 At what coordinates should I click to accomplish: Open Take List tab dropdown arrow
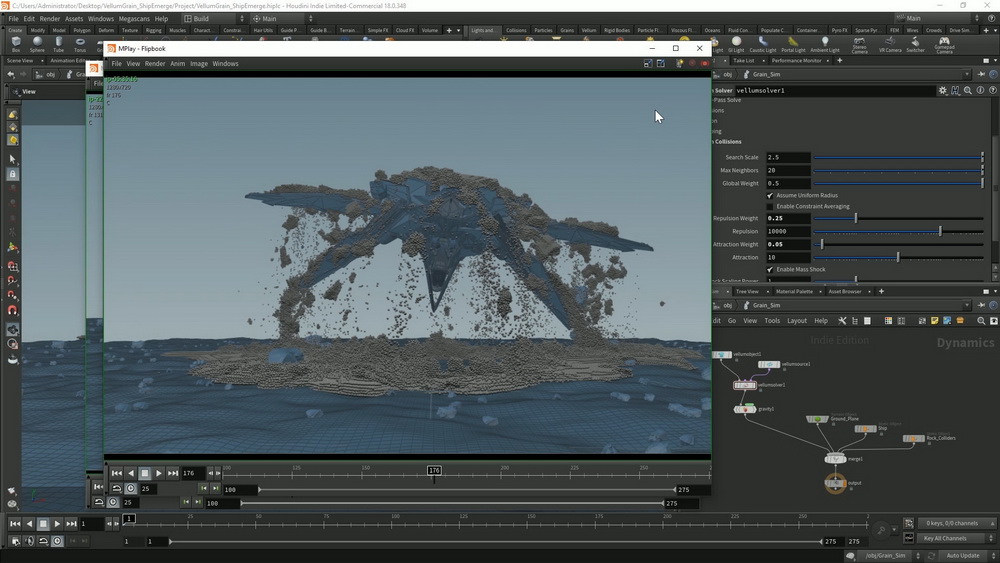click(764, 61)
